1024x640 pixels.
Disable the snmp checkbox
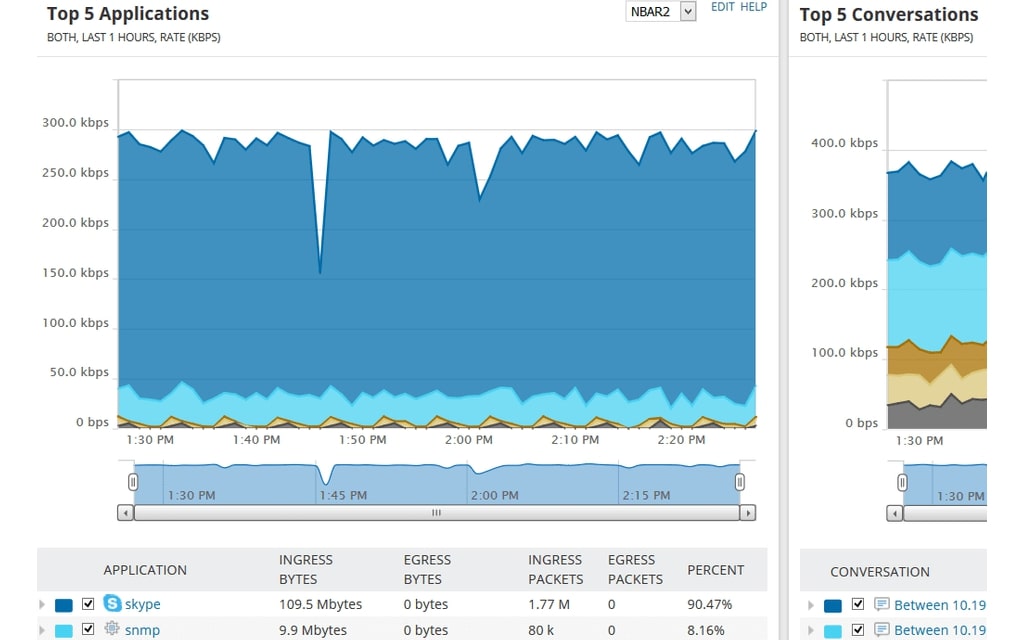point(88,630)
